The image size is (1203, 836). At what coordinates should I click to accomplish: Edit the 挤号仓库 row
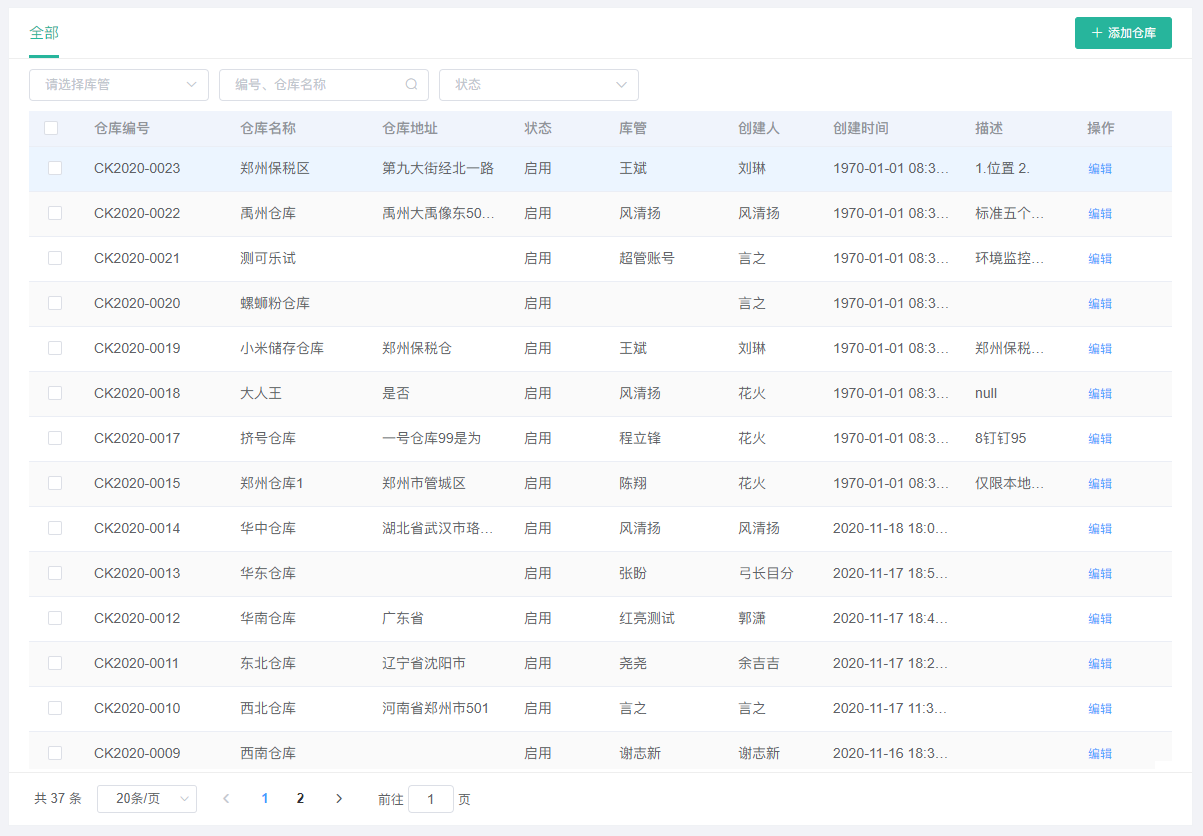[x=1100, y=439]
